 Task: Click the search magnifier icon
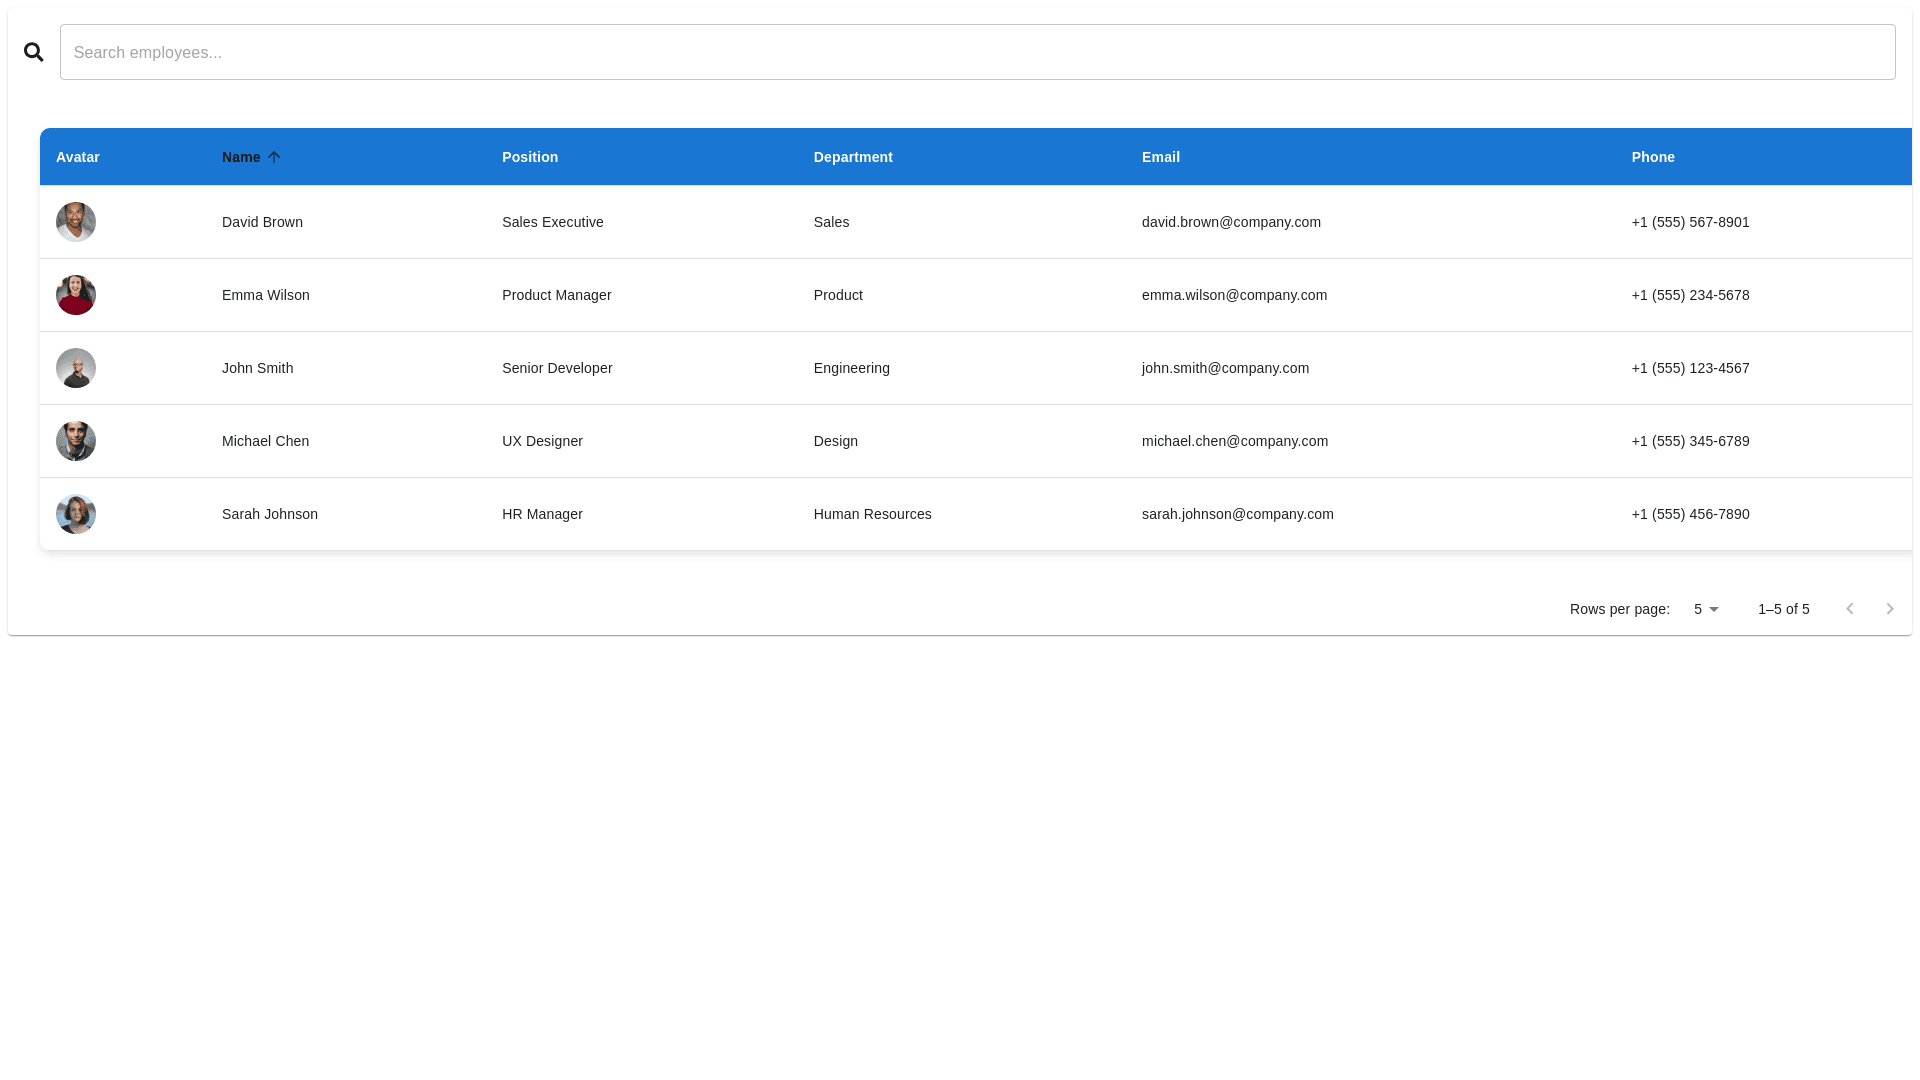pyautogui.click(x=34, y=52)
